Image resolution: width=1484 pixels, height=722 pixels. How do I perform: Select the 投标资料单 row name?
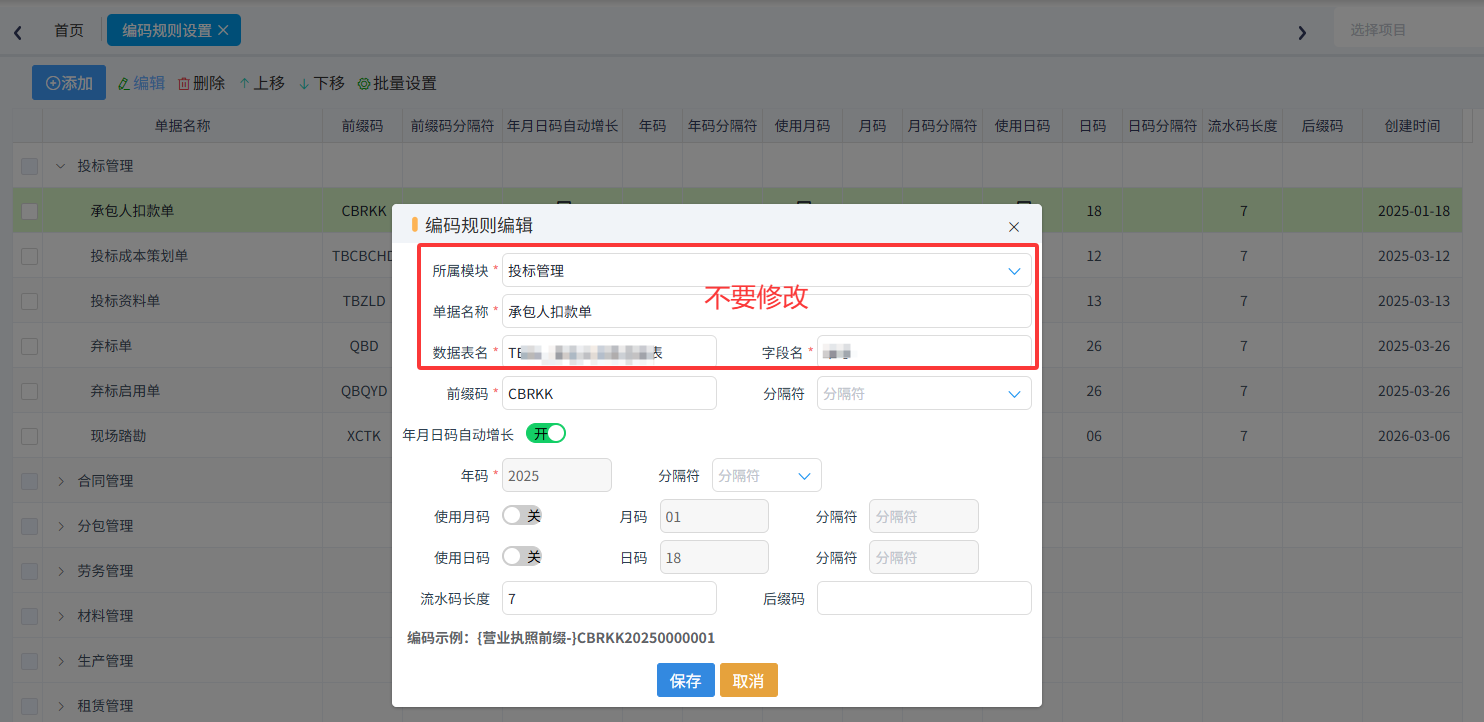point(125,301)
